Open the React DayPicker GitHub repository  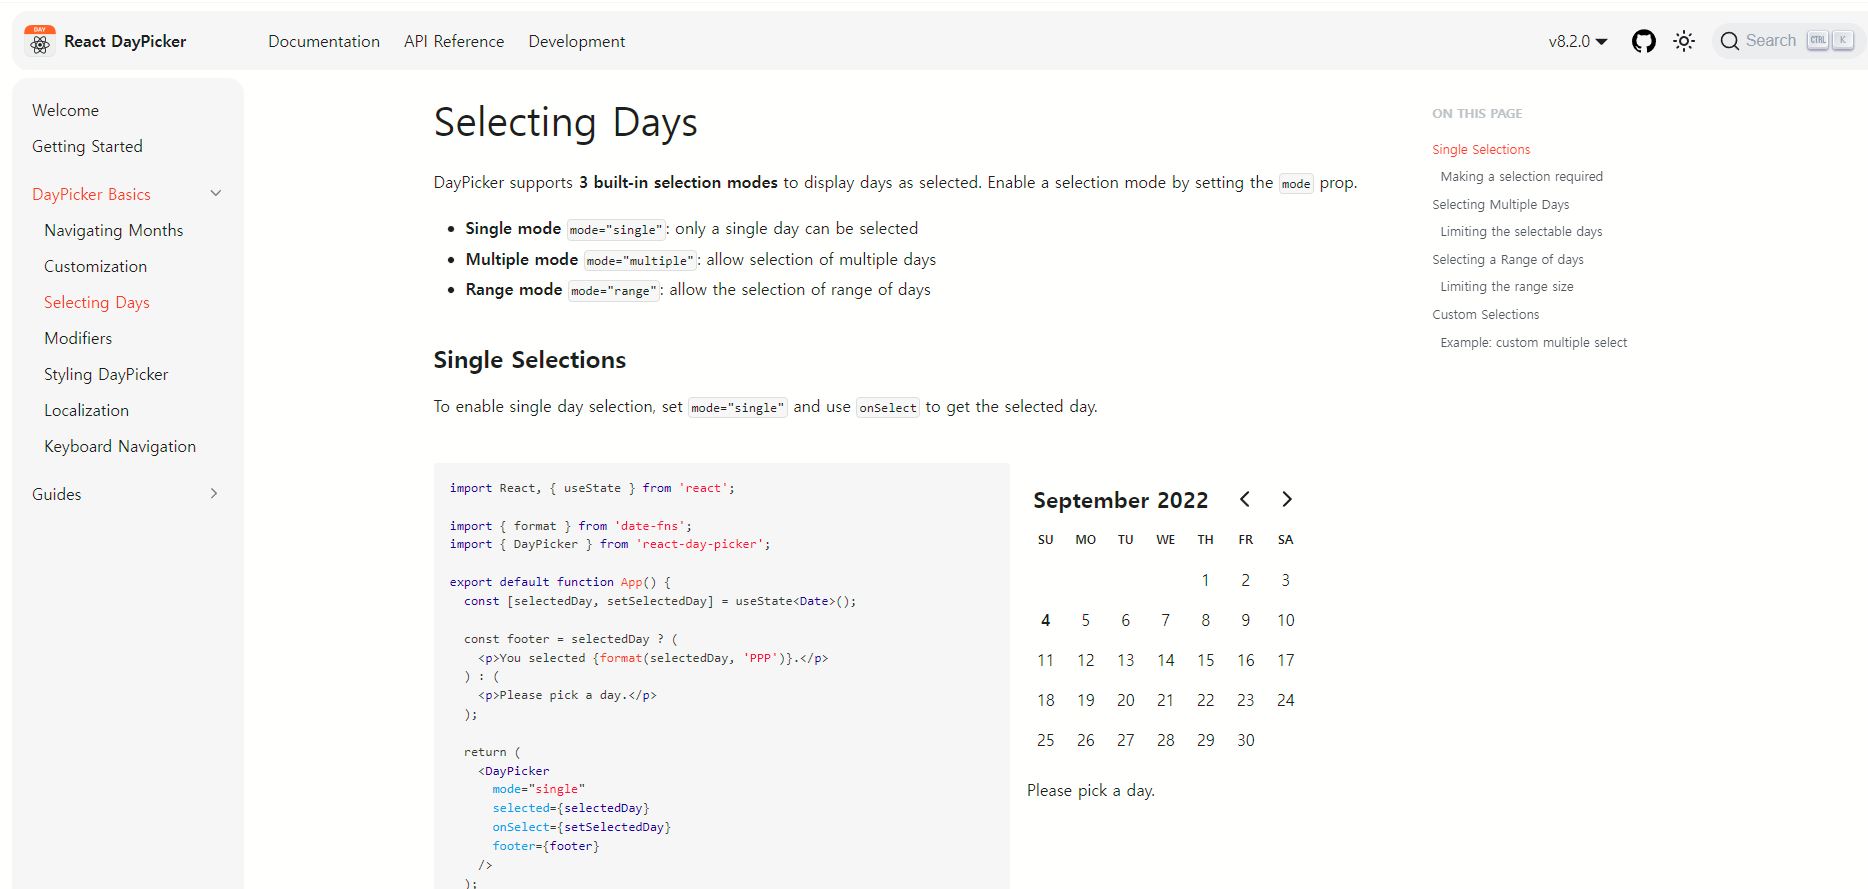tap(1643, 41)
